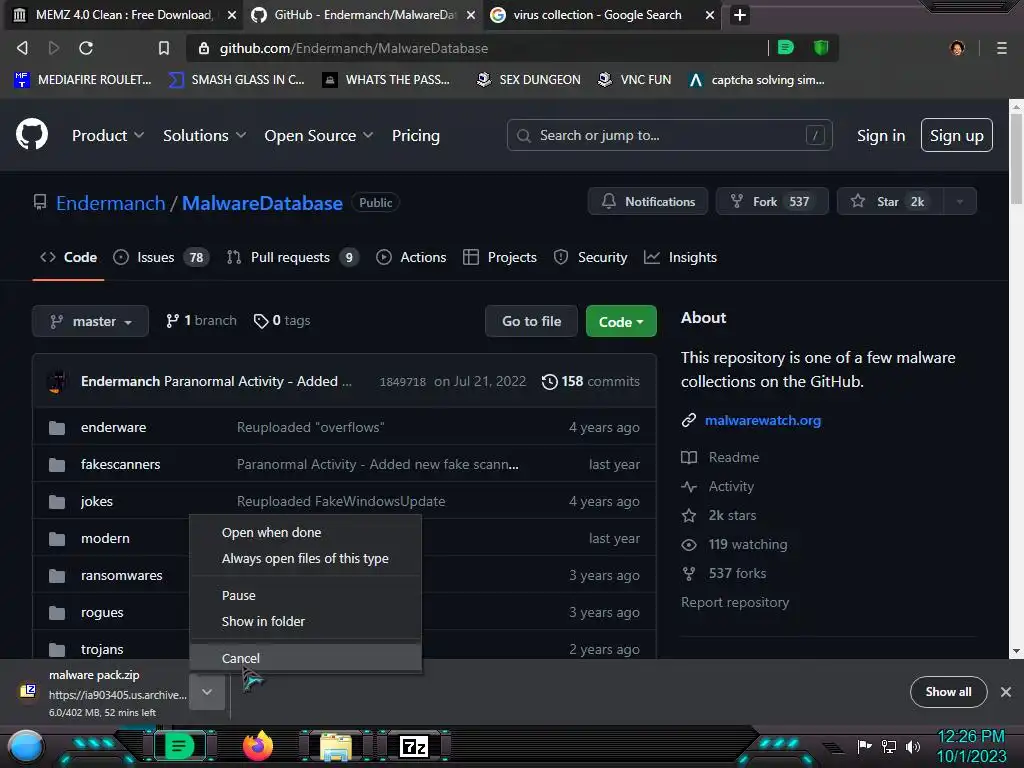This screenshot has width=1024, height=768.
Task: Click the page vertical scrollbar thumb
Action: [1016, 160]
